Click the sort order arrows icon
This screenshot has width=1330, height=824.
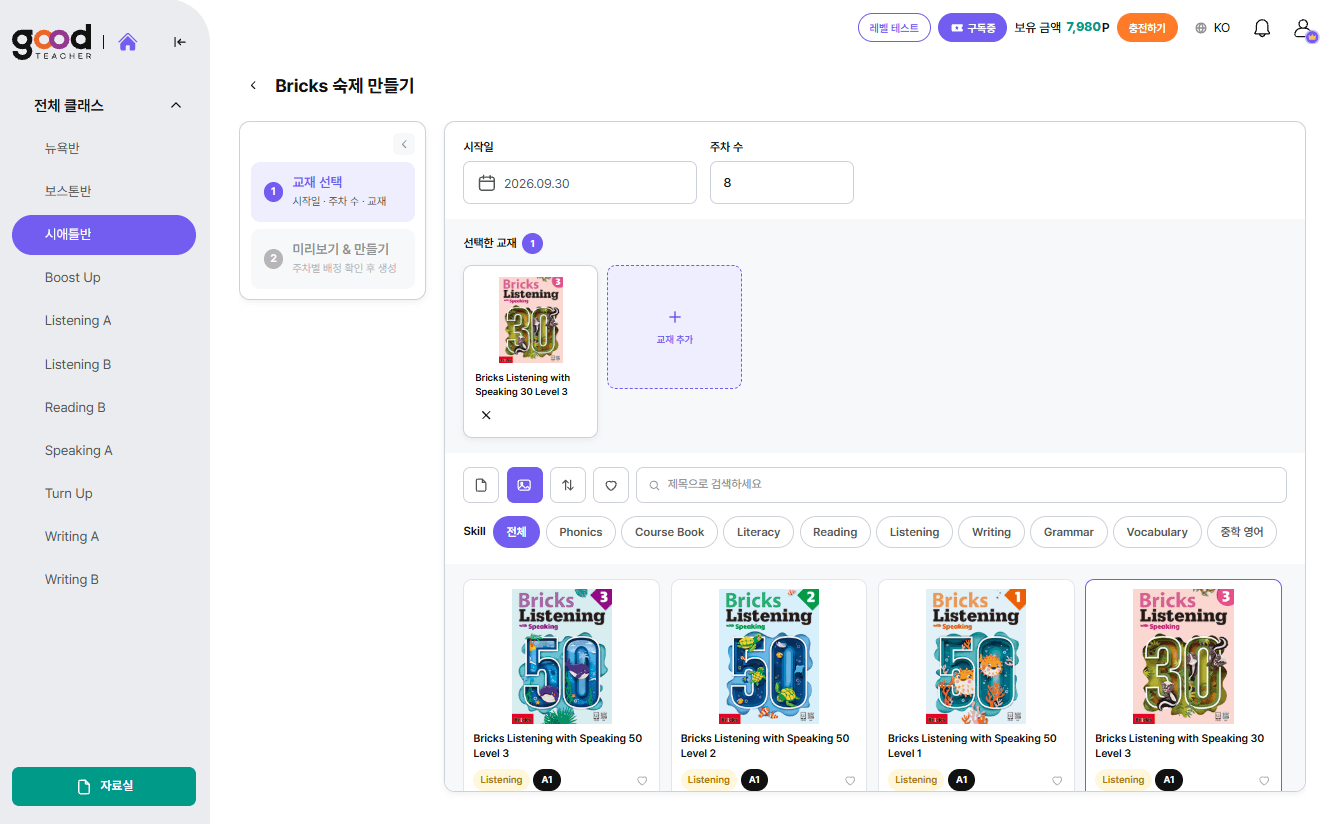coord(568,485)
